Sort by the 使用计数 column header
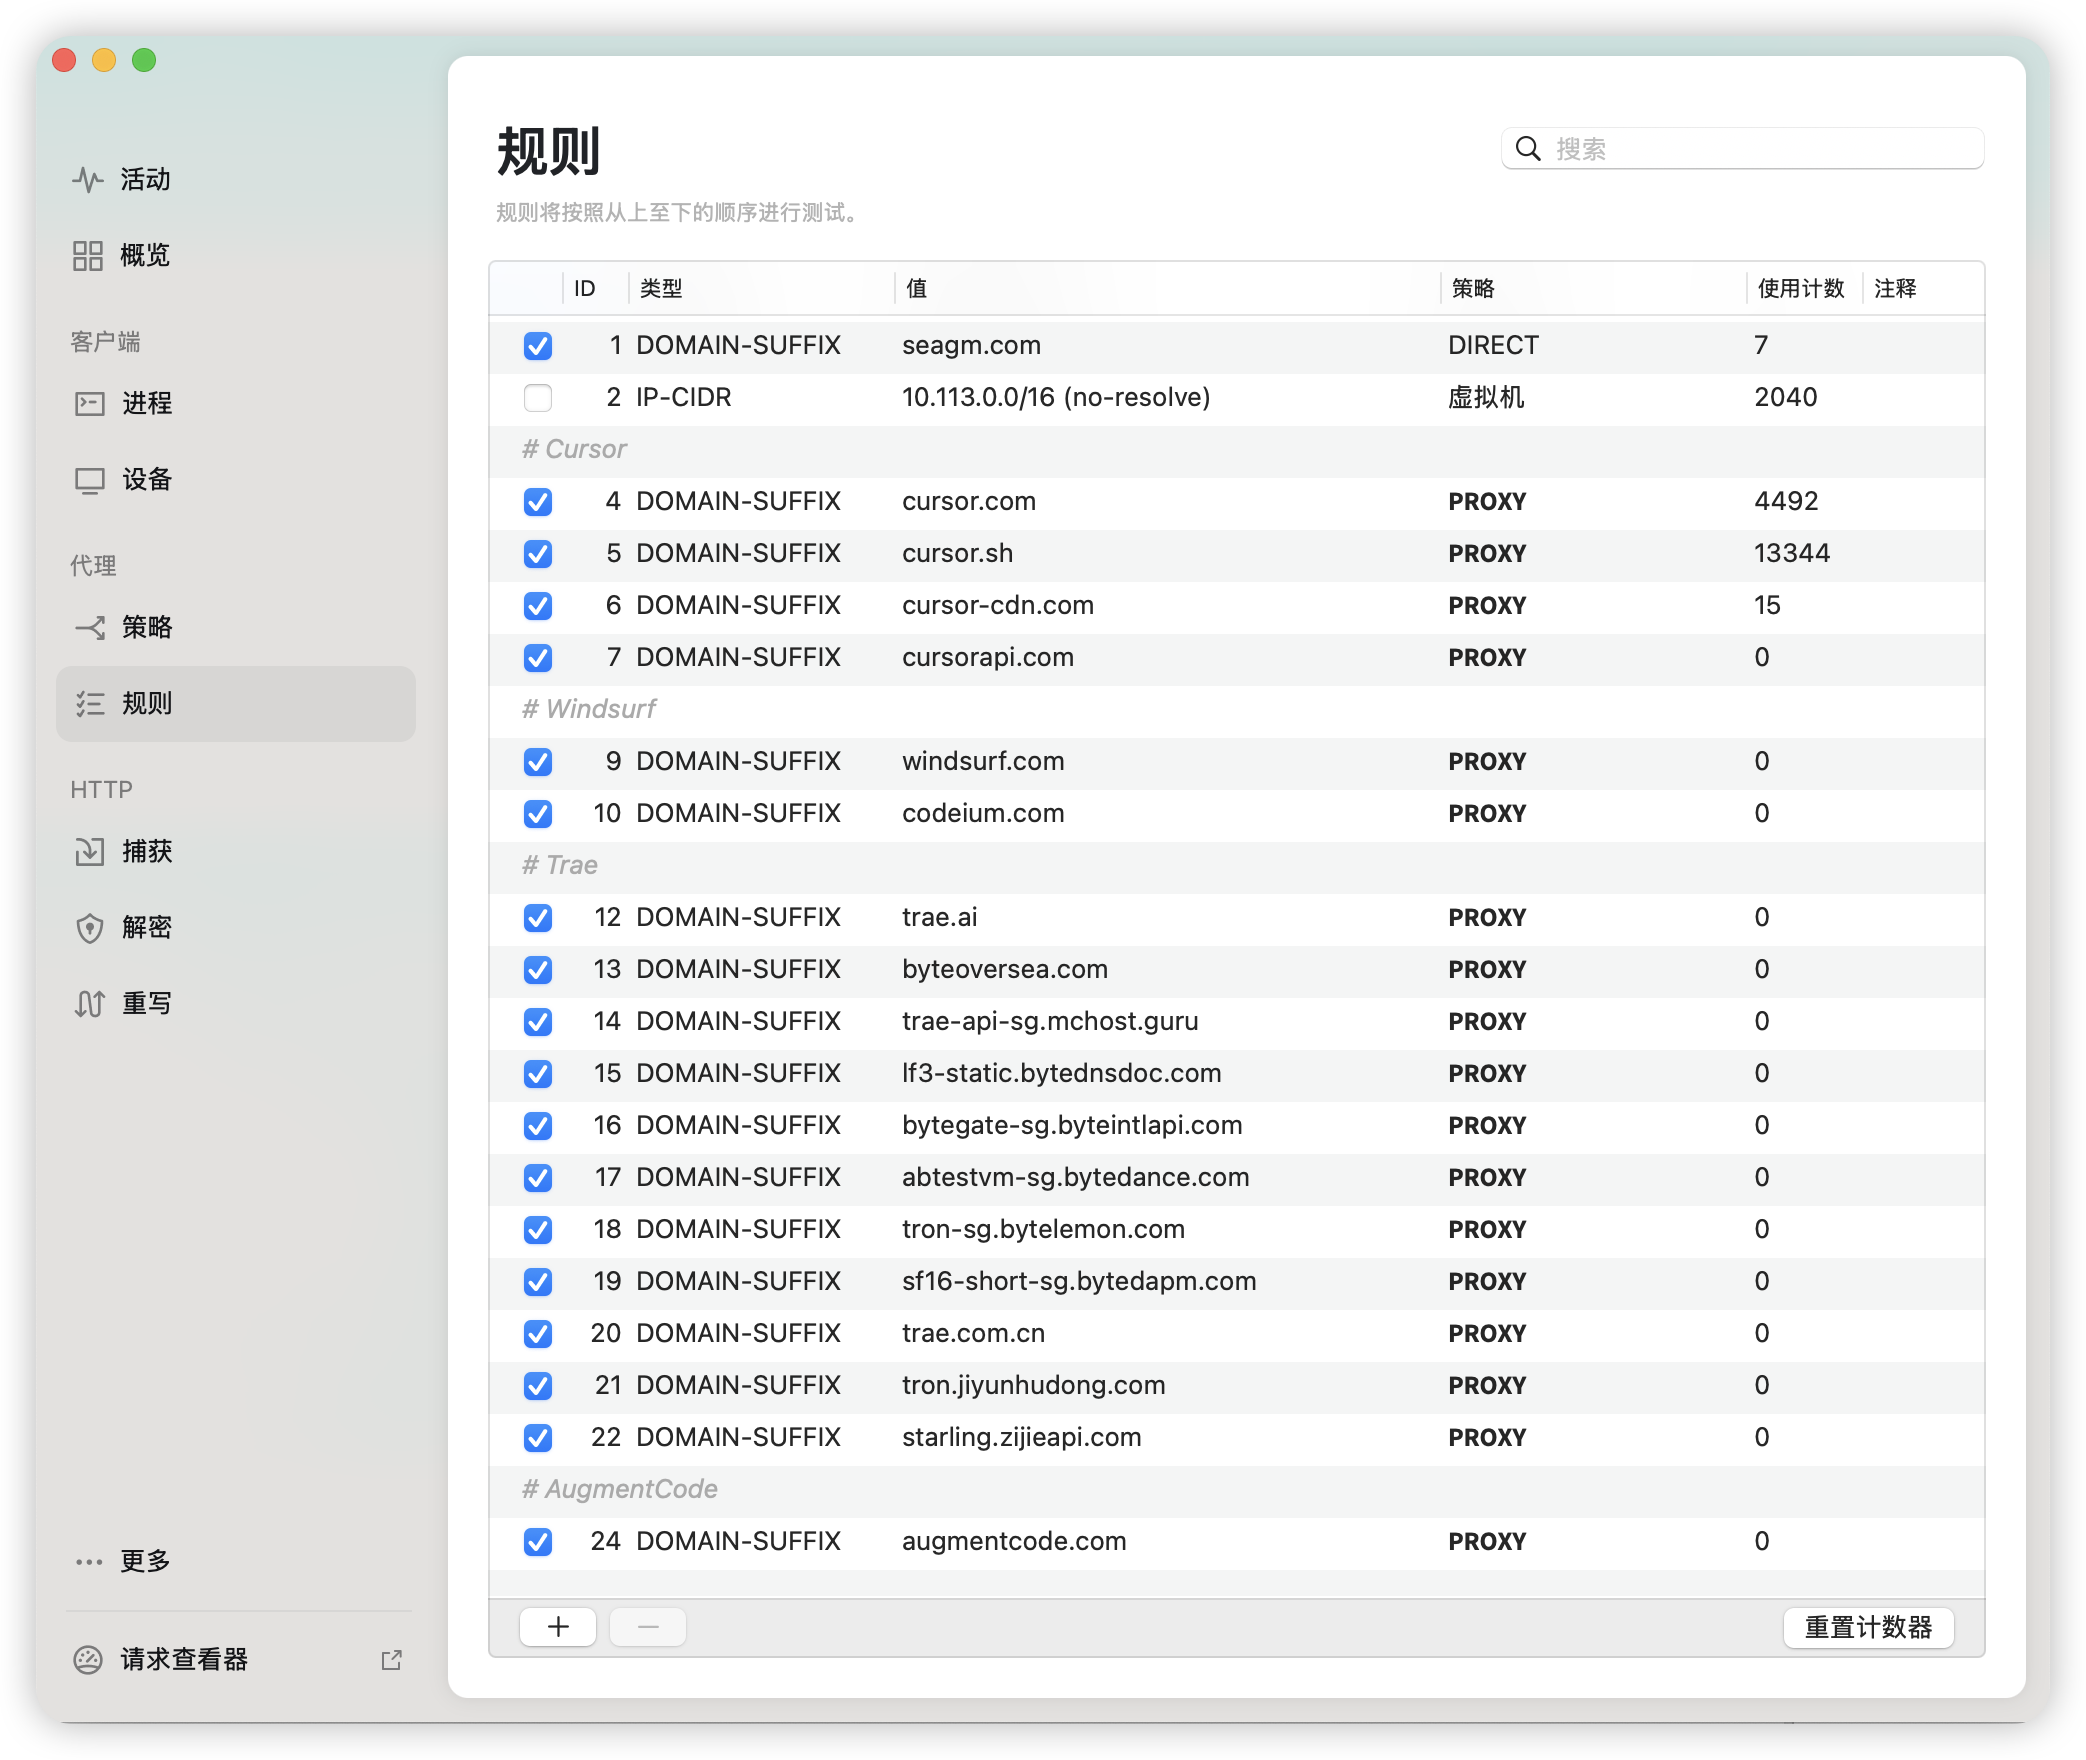The height and width of the screenshot is (1760, 2086). 1803,289
